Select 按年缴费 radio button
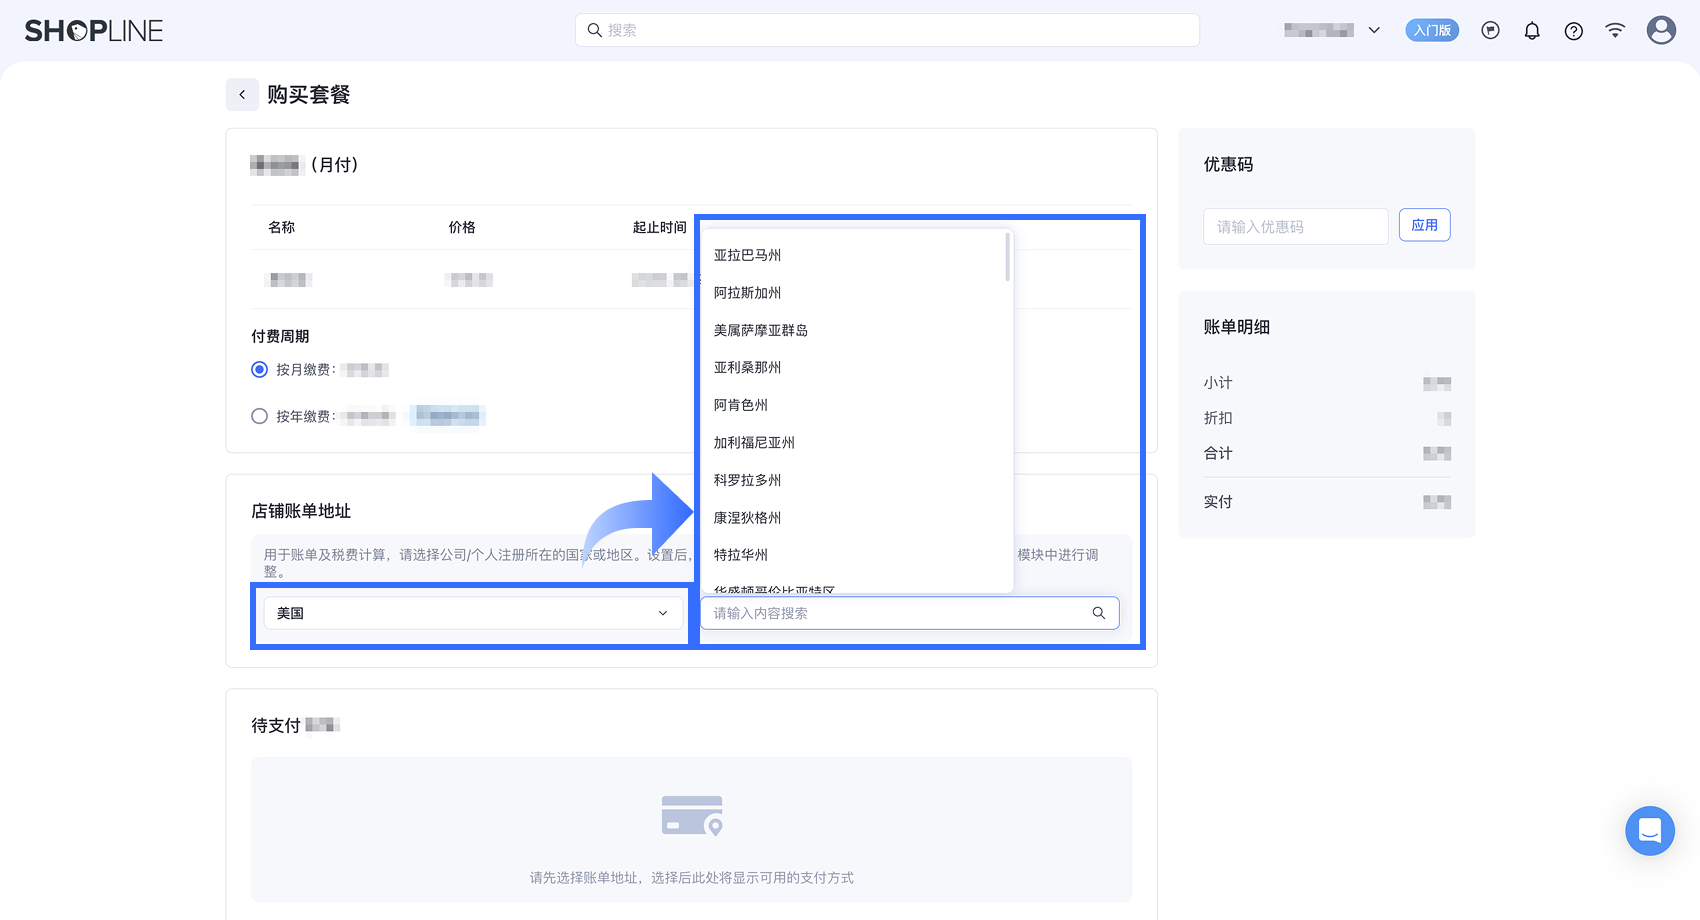This screenshot has height=920, width=1700. (260, 416)
